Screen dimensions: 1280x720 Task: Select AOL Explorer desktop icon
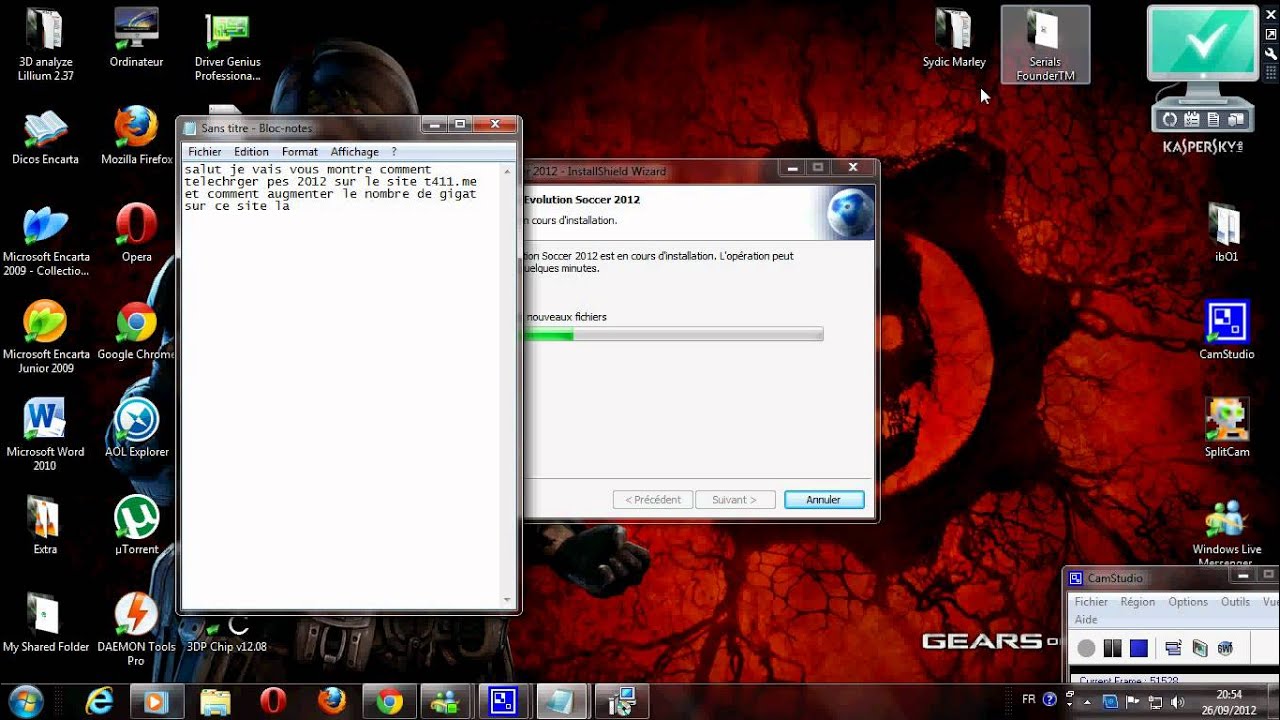(137, 429)
